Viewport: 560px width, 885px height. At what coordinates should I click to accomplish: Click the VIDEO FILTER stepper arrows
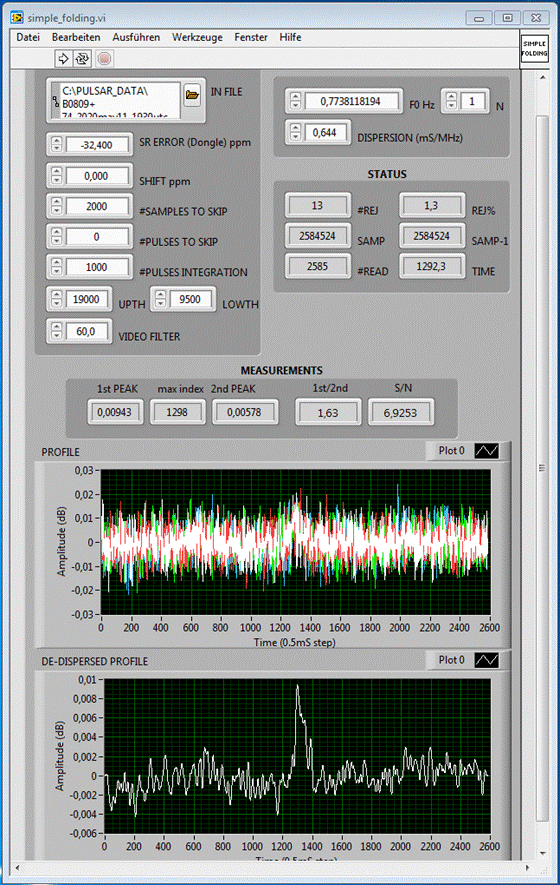[x=56, y=331]
